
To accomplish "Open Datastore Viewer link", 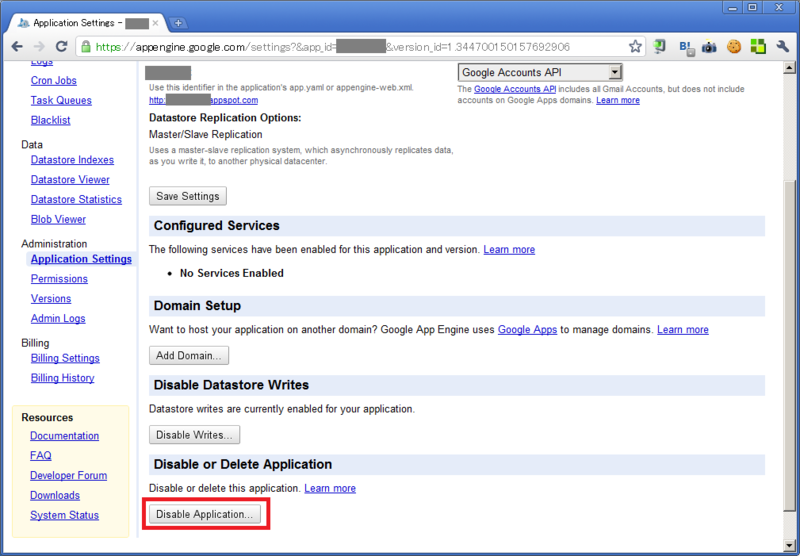I will [70, 180].
